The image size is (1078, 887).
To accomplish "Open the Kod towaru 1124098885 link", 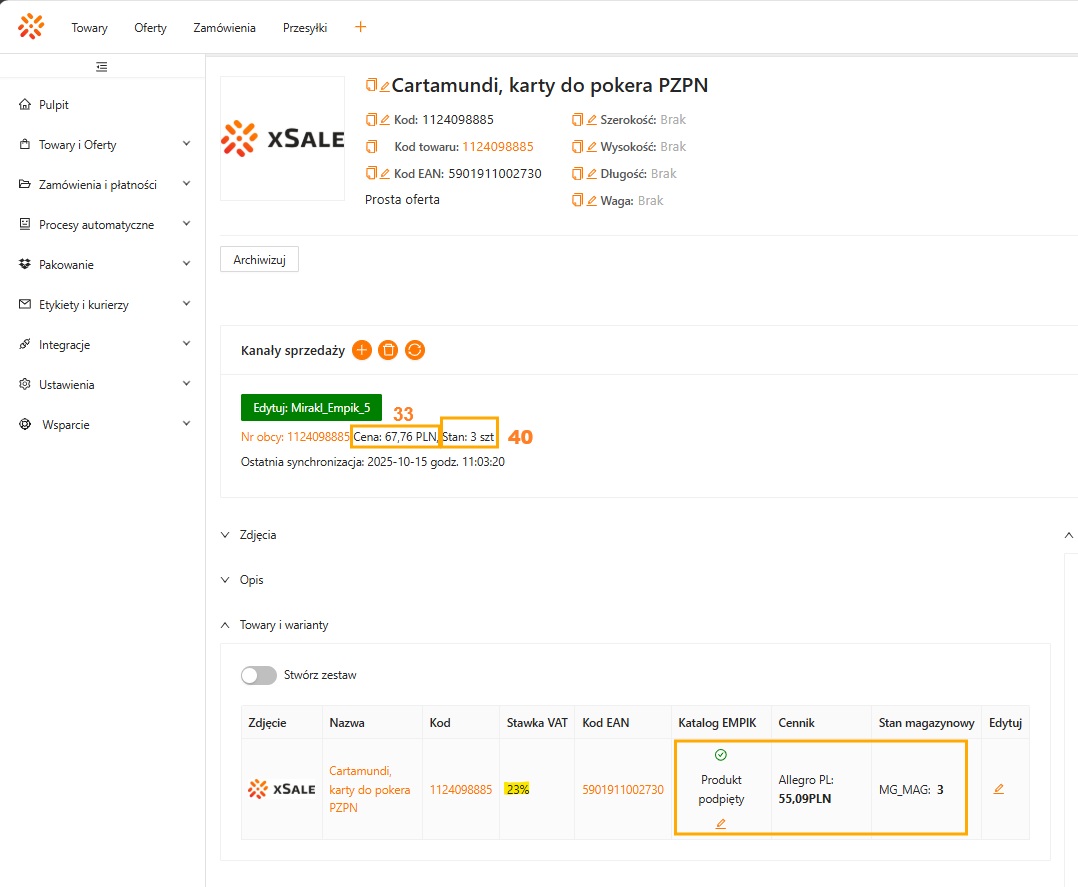I will (498, 147).
